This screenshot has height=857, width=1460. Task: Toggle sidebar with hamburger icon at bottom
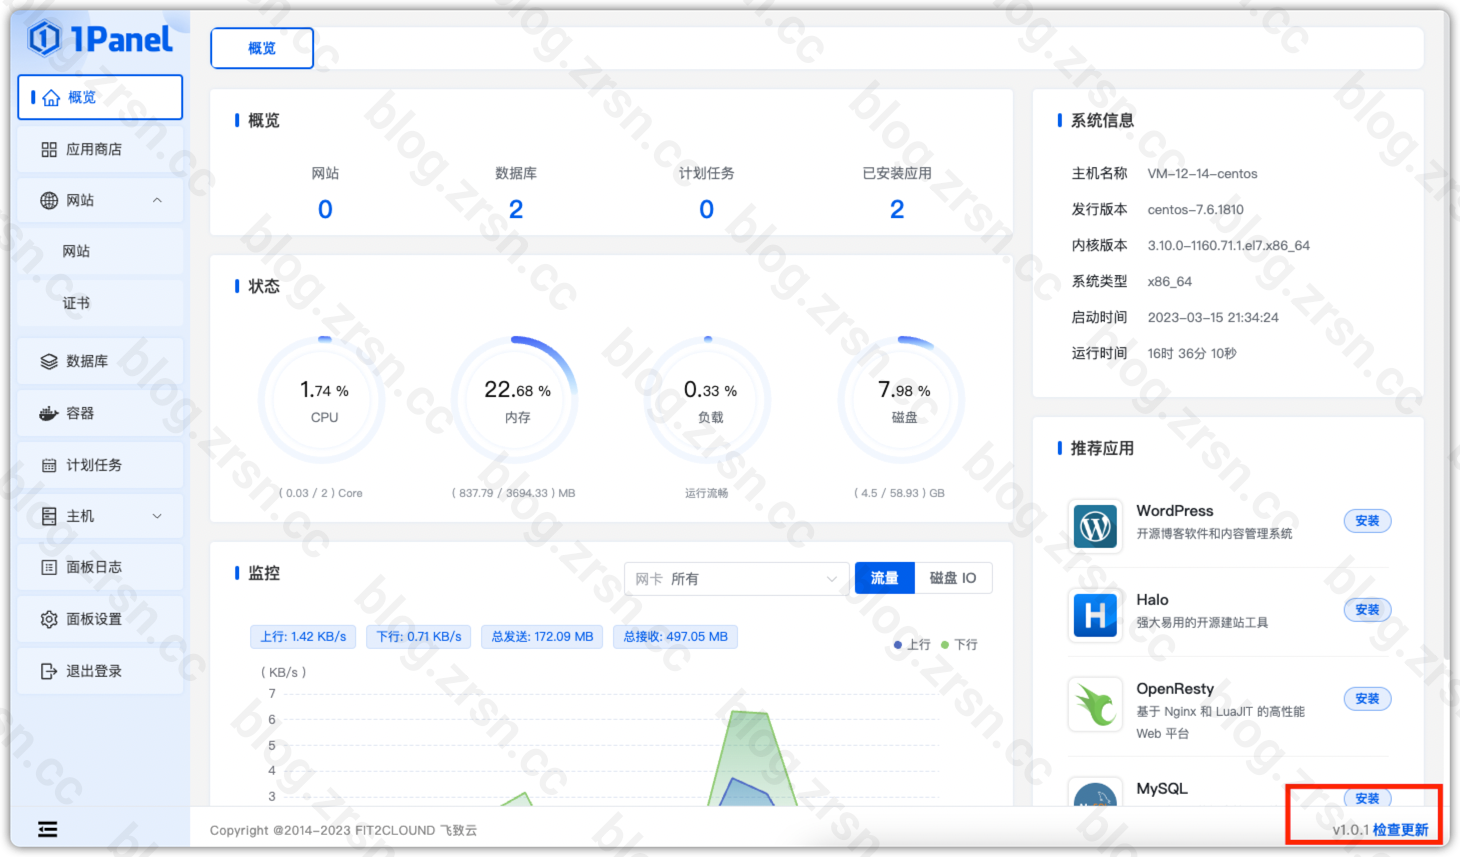pyautogui.click(x=47, y=829)
